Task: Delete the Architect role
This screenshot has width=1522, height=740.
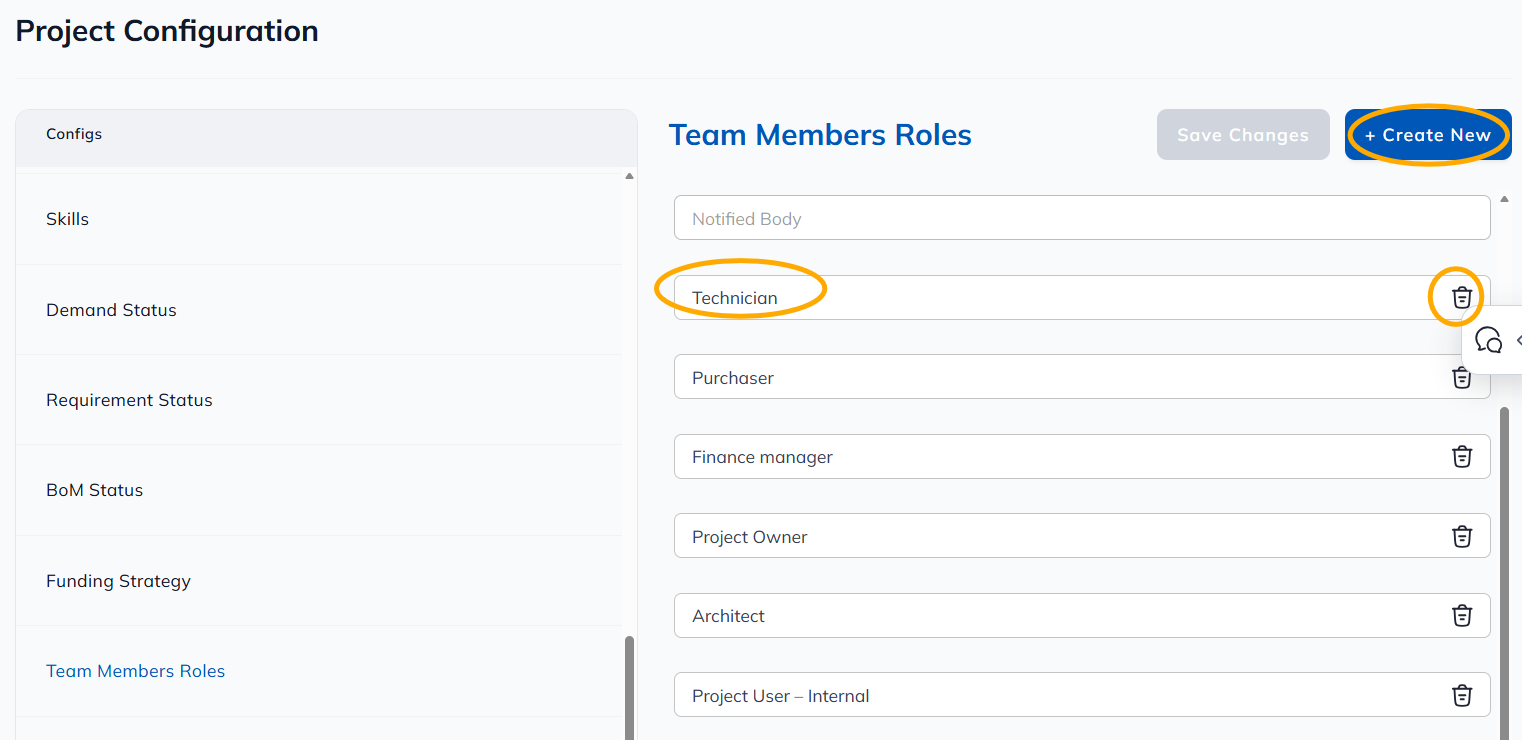Action: (1462, 615)
